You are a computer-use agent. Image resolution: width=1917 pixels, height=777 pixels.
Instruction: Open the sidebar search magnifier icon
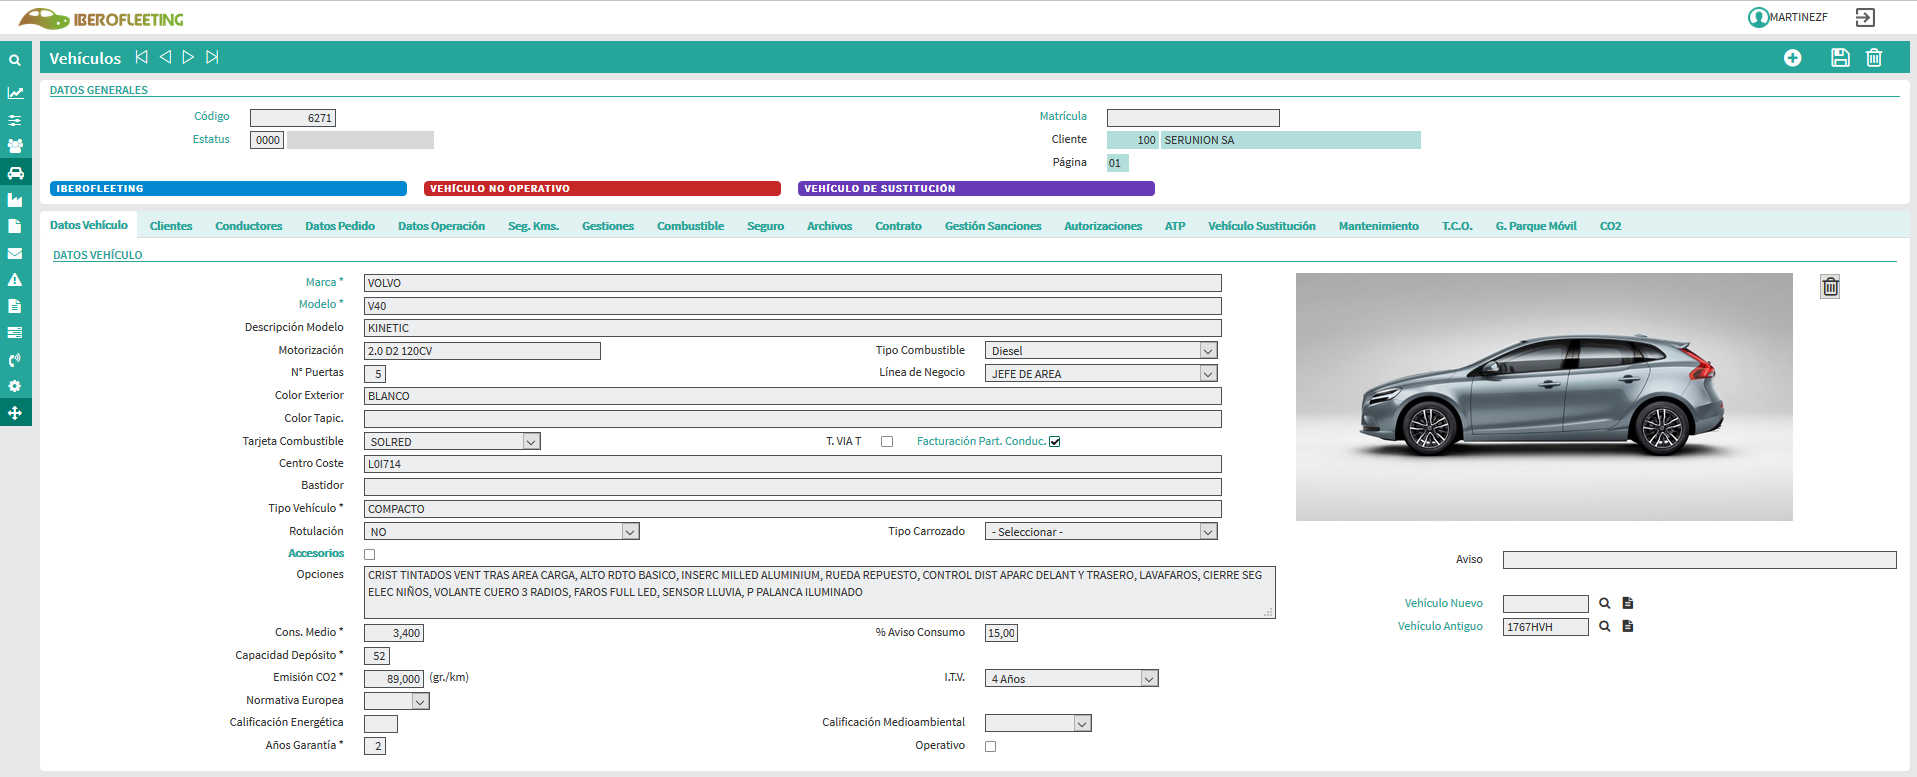pyautogui.click(x=15, y=60)
